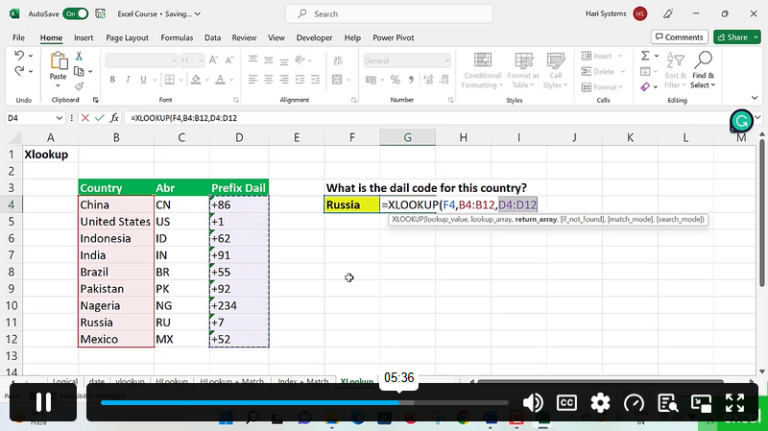
Task: Toggle Bold formatting
Action: (112, 79)
